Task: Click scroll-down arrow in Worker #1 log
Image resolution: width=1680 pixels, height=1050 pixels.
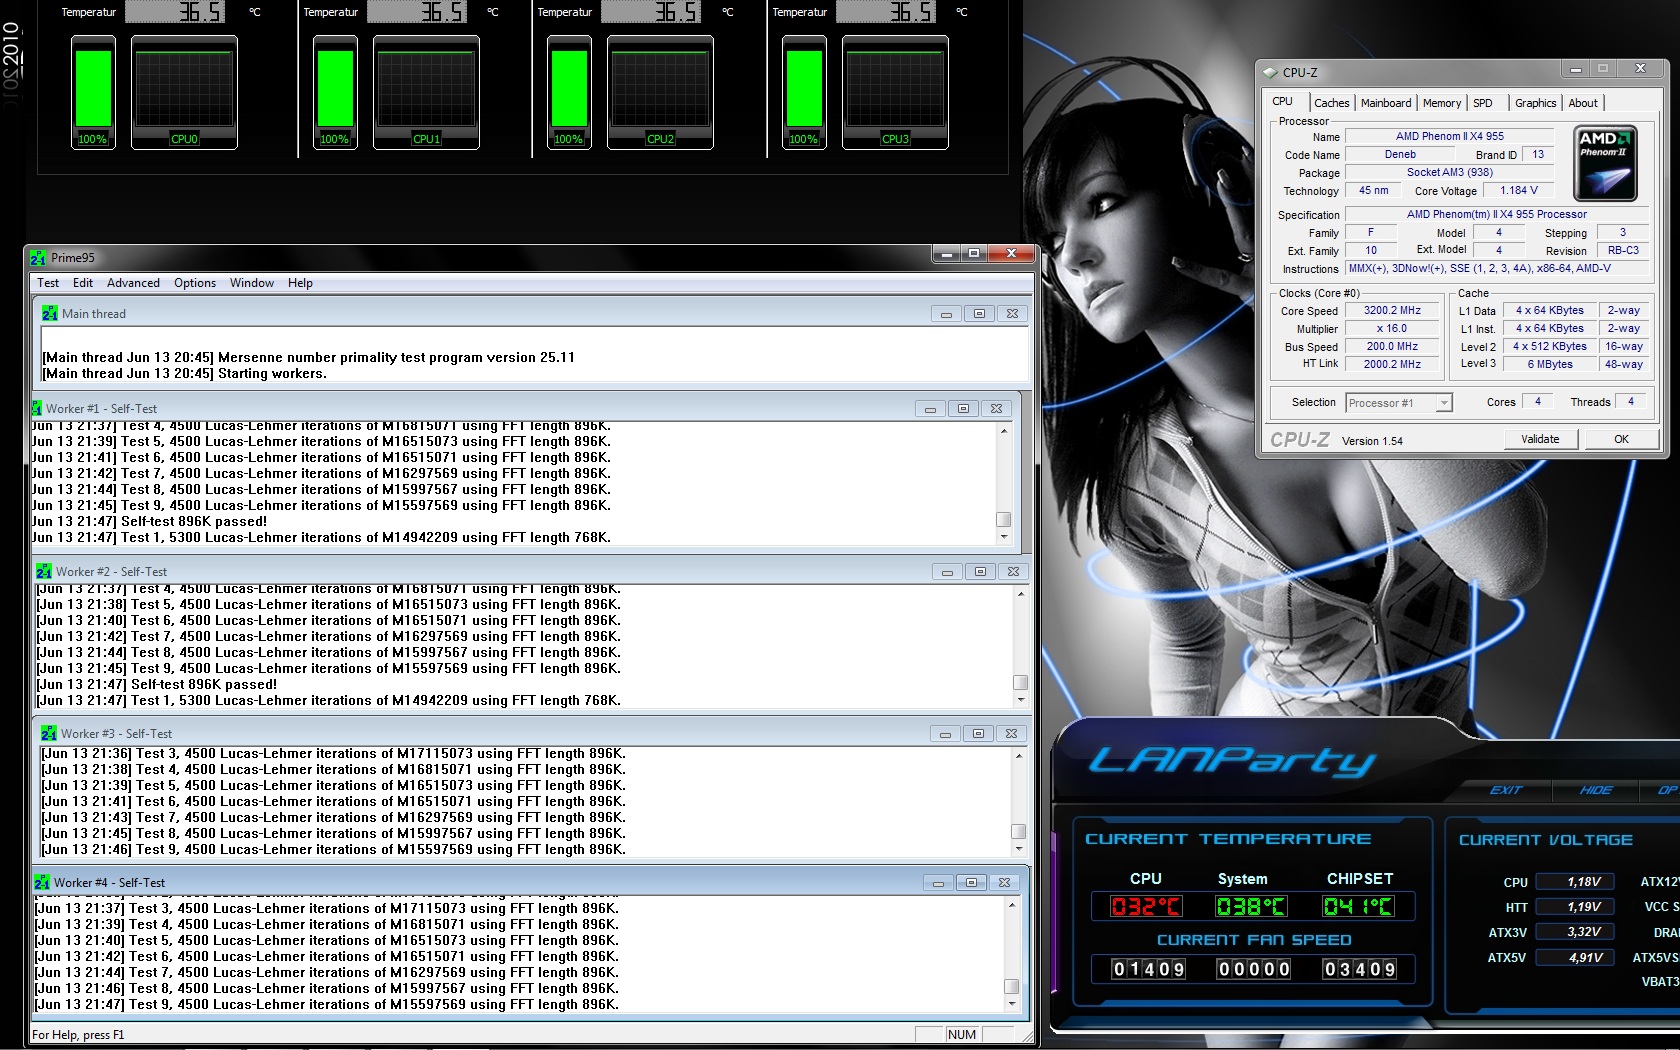Action: pos(1004,536)
